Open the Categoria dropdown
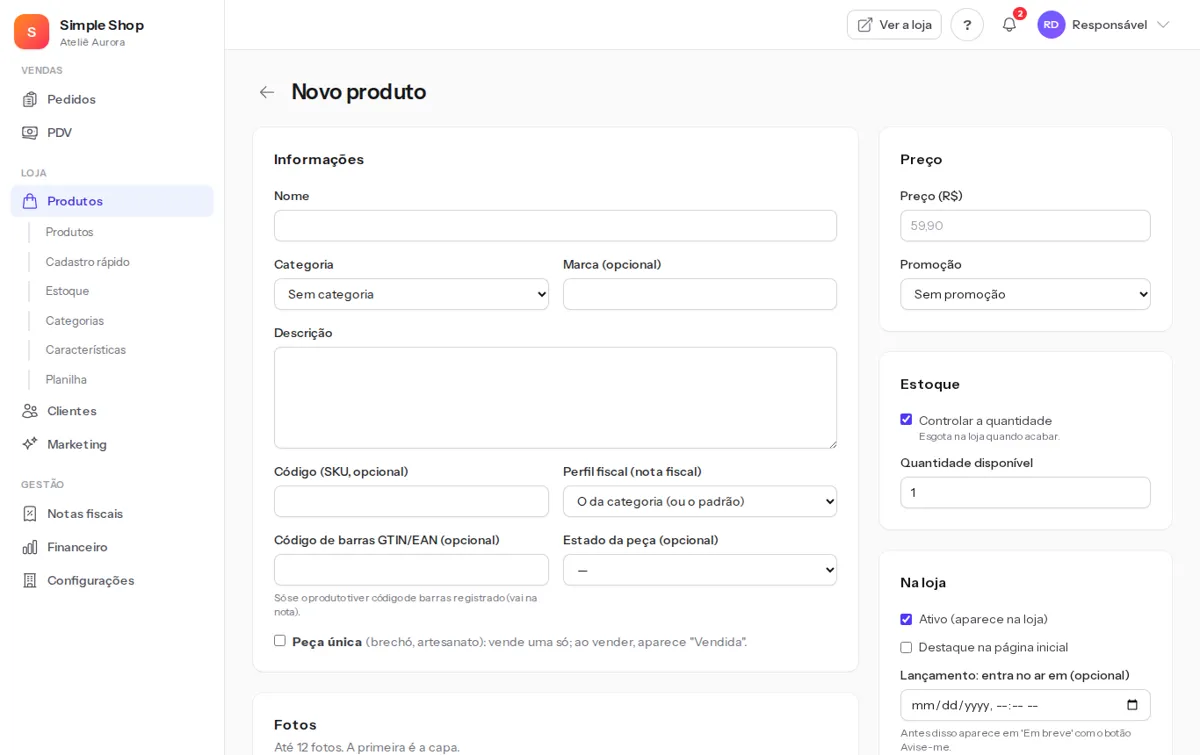 coord(411,294)
